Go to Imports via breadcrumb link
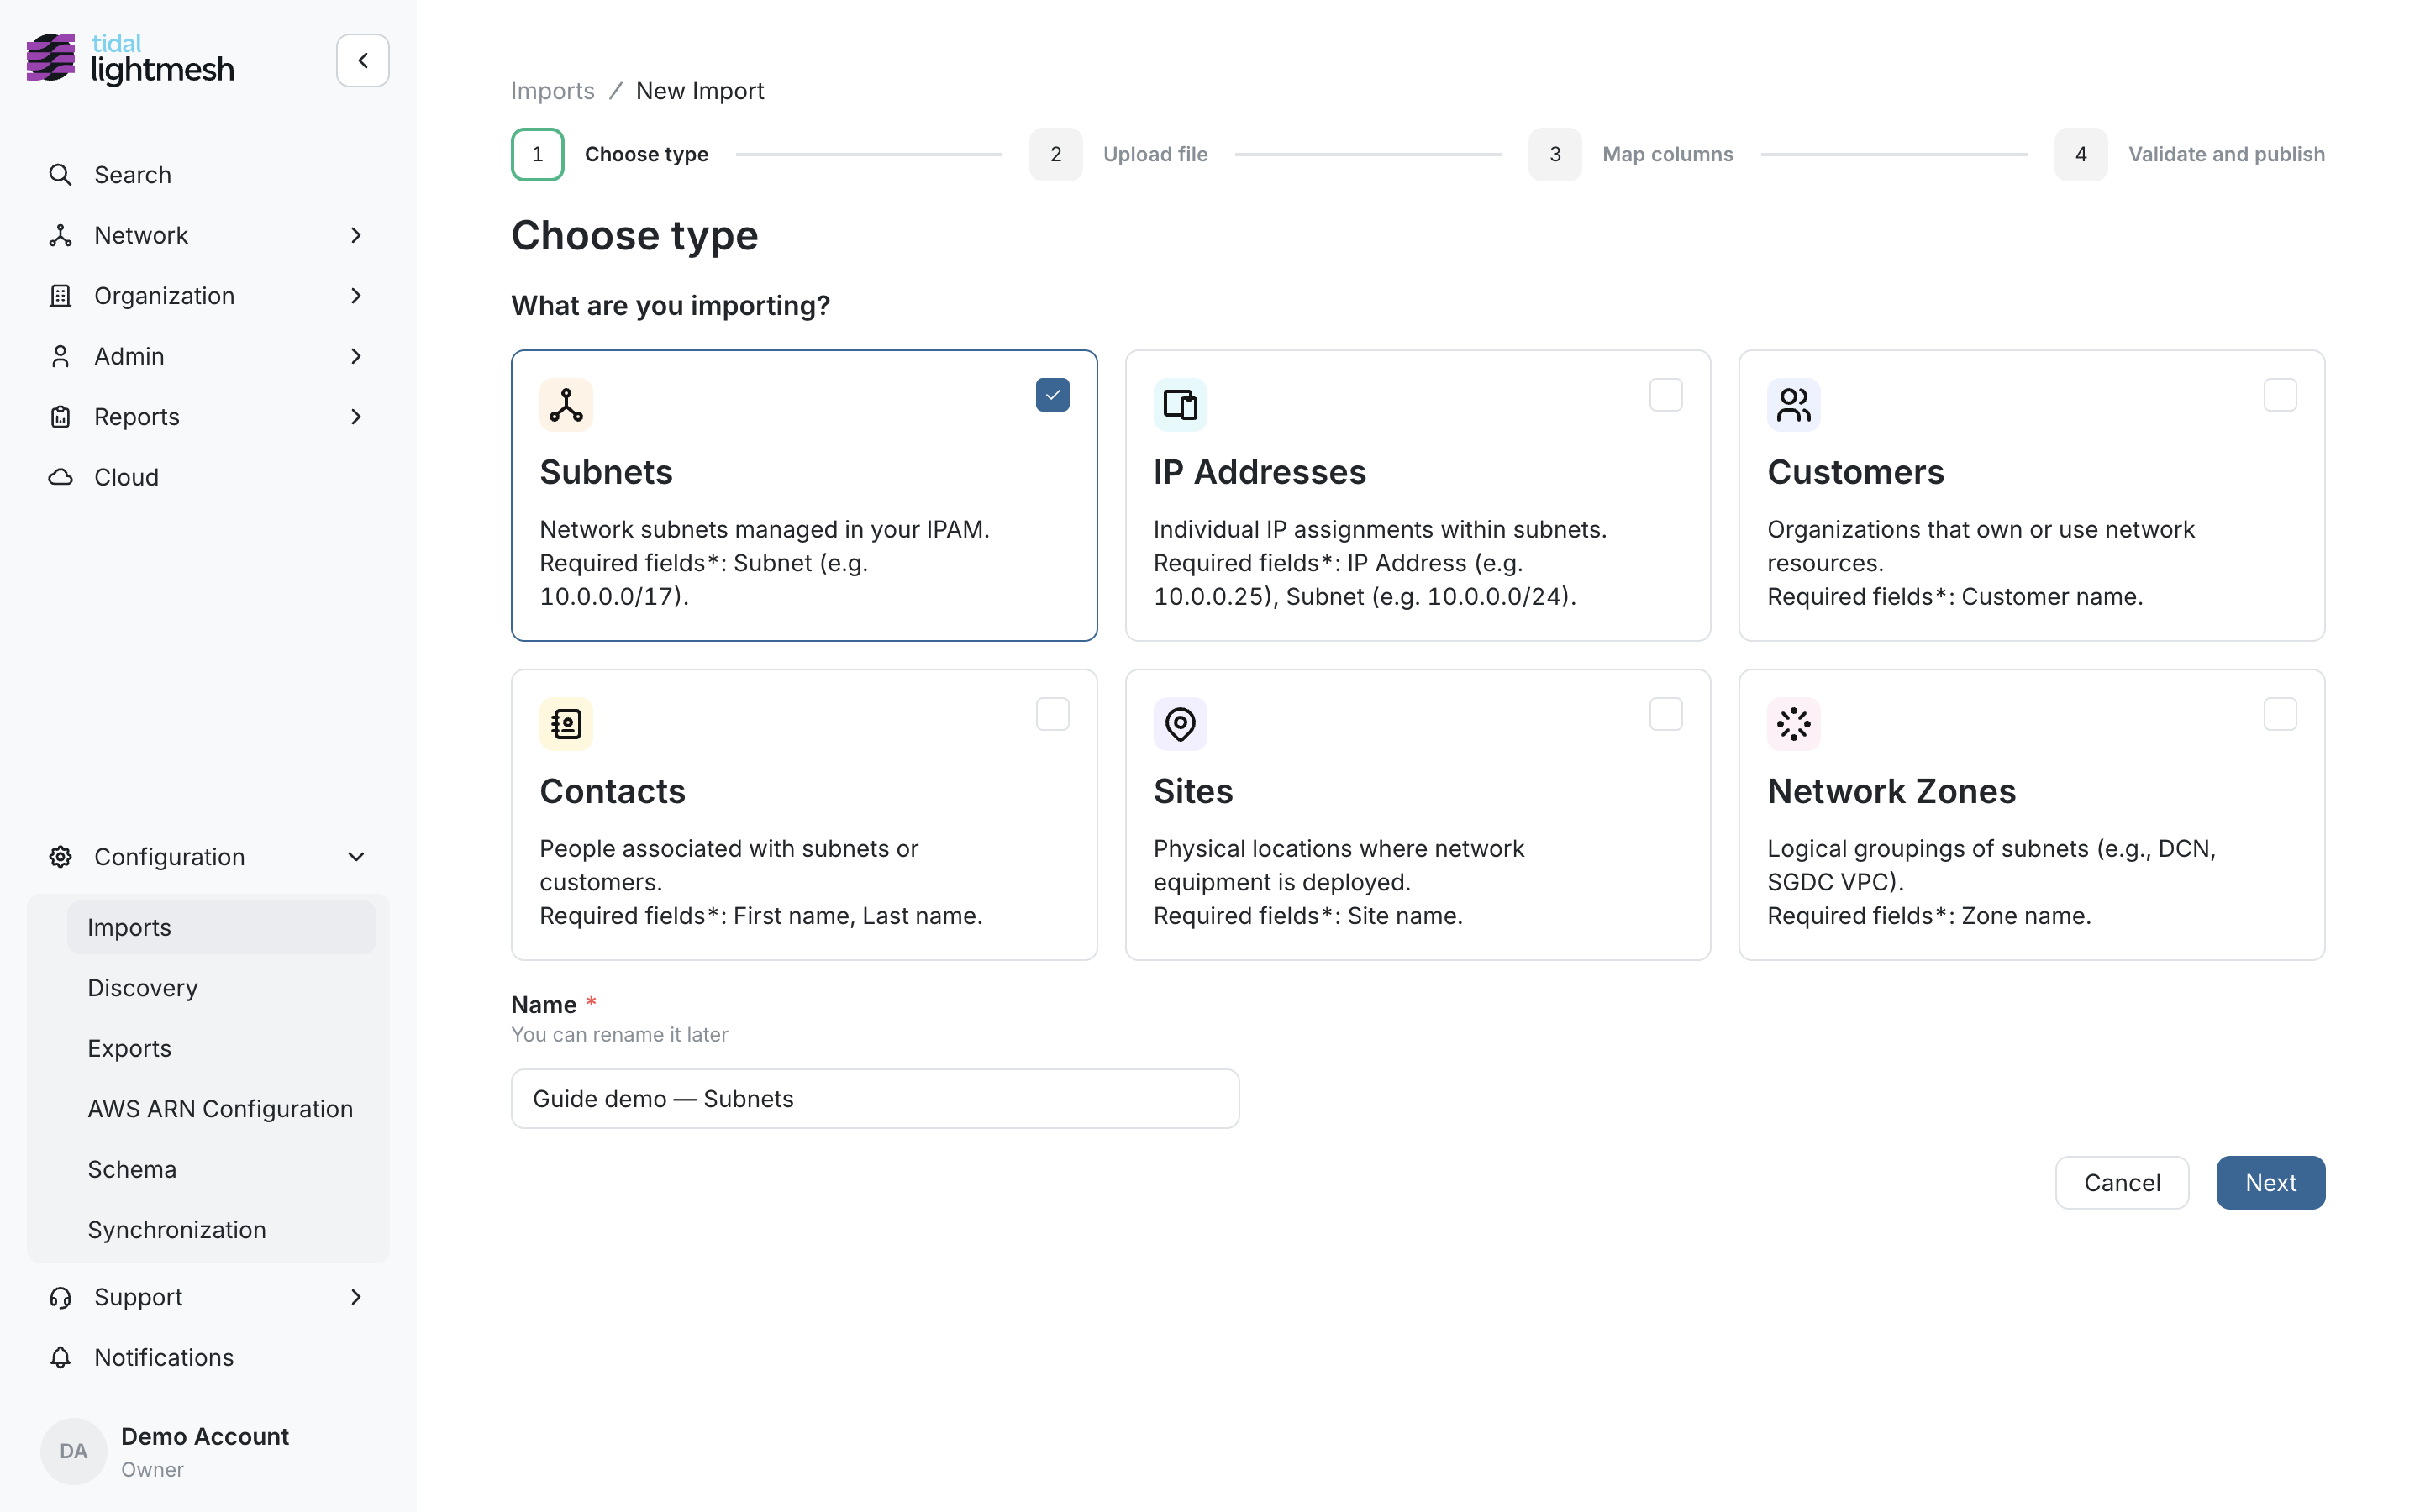The width and height of the screenshot is (2420, 1512). pyautogui.click(x=552, y=91)
